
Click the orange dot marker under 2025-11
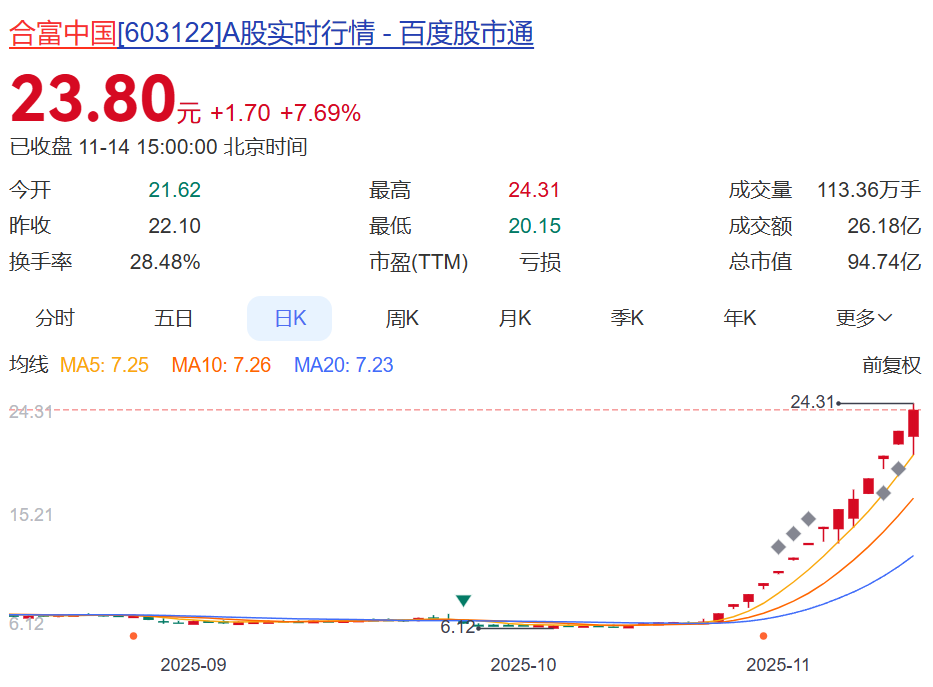765,636
